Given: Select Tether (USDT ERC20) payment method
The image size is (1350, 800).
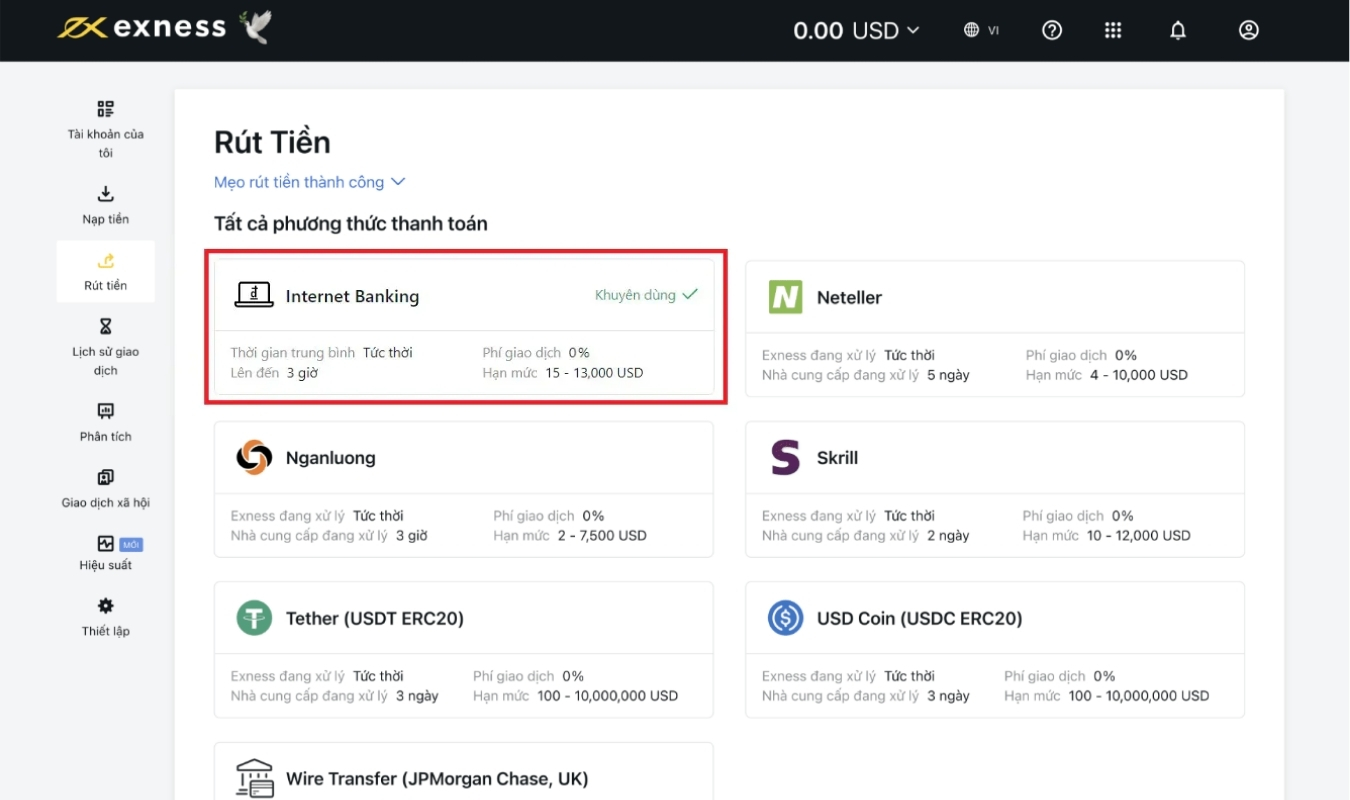Looking at the screenshot, I should [x=464, y=650].
